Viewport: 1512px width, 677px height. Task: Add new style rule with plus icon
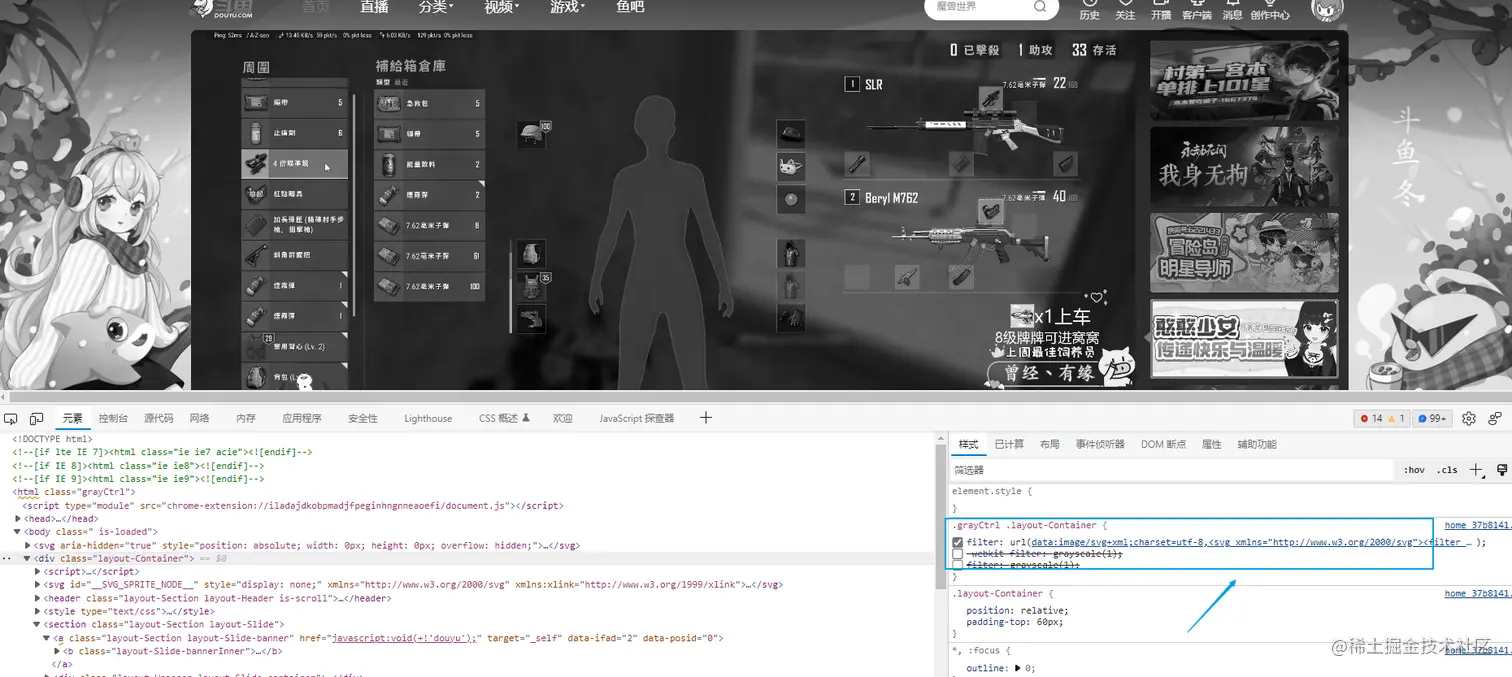click(1476, 470)
